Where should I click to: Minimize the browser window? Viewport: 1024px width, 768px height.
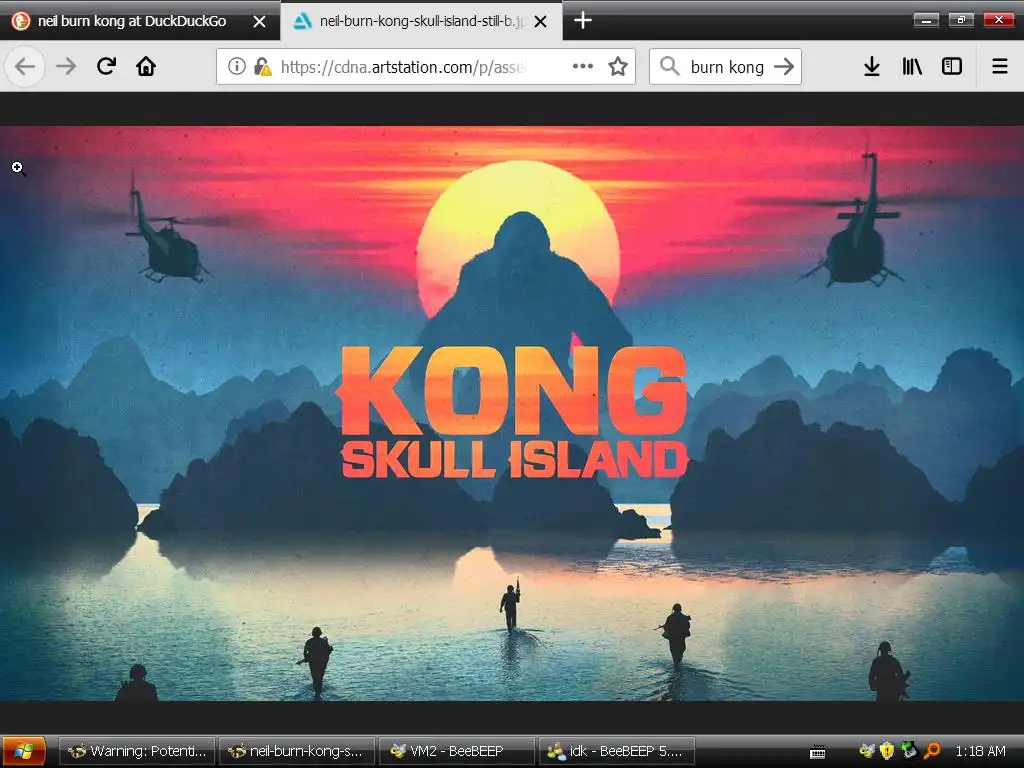(926, 20)
